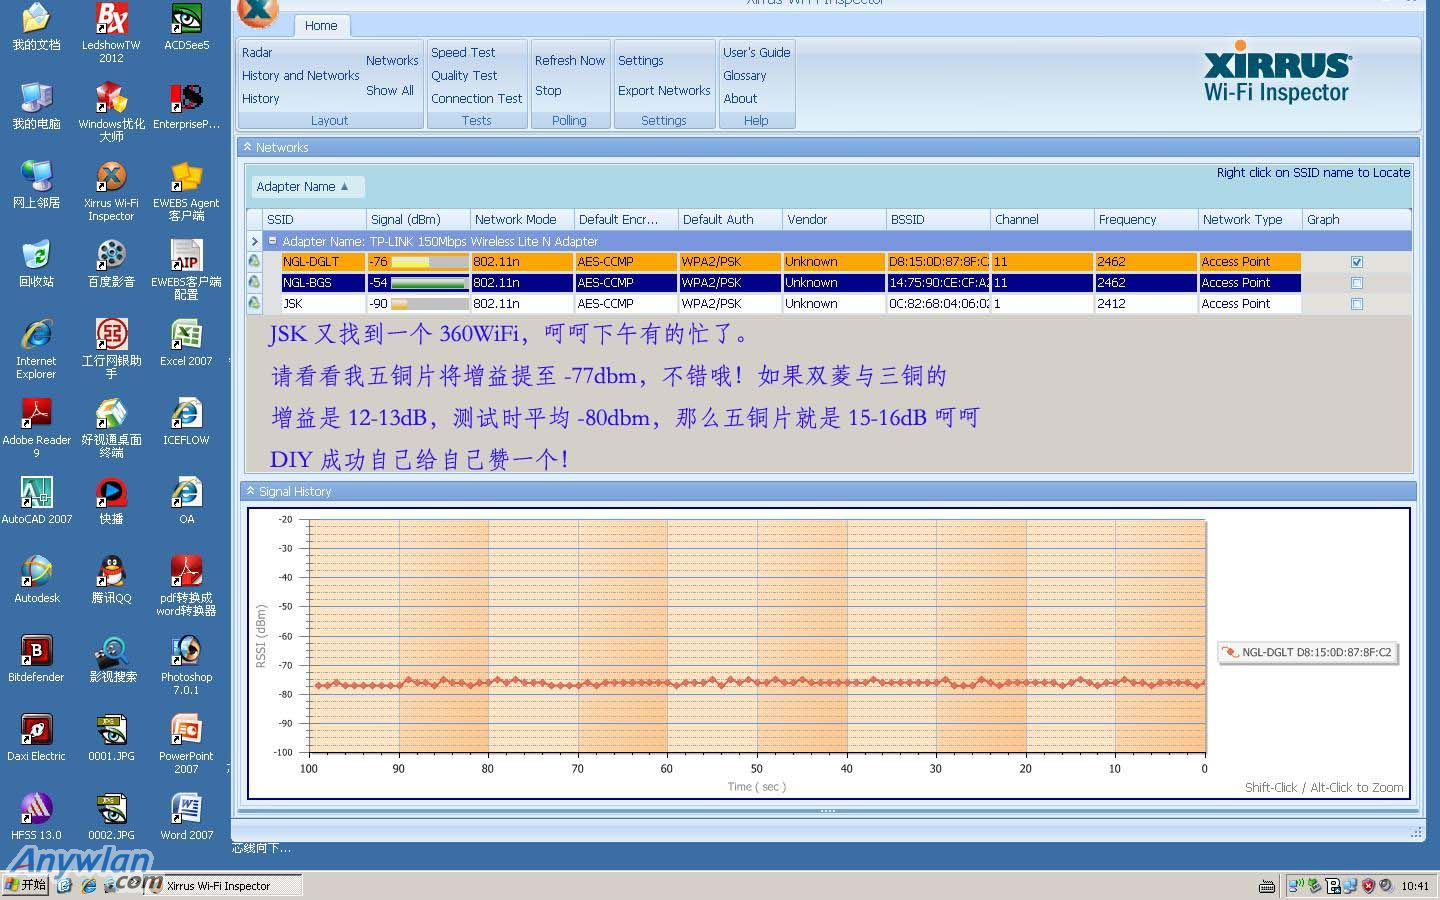
Task: Collapse the Networks panel
Action: coord(248,147)
